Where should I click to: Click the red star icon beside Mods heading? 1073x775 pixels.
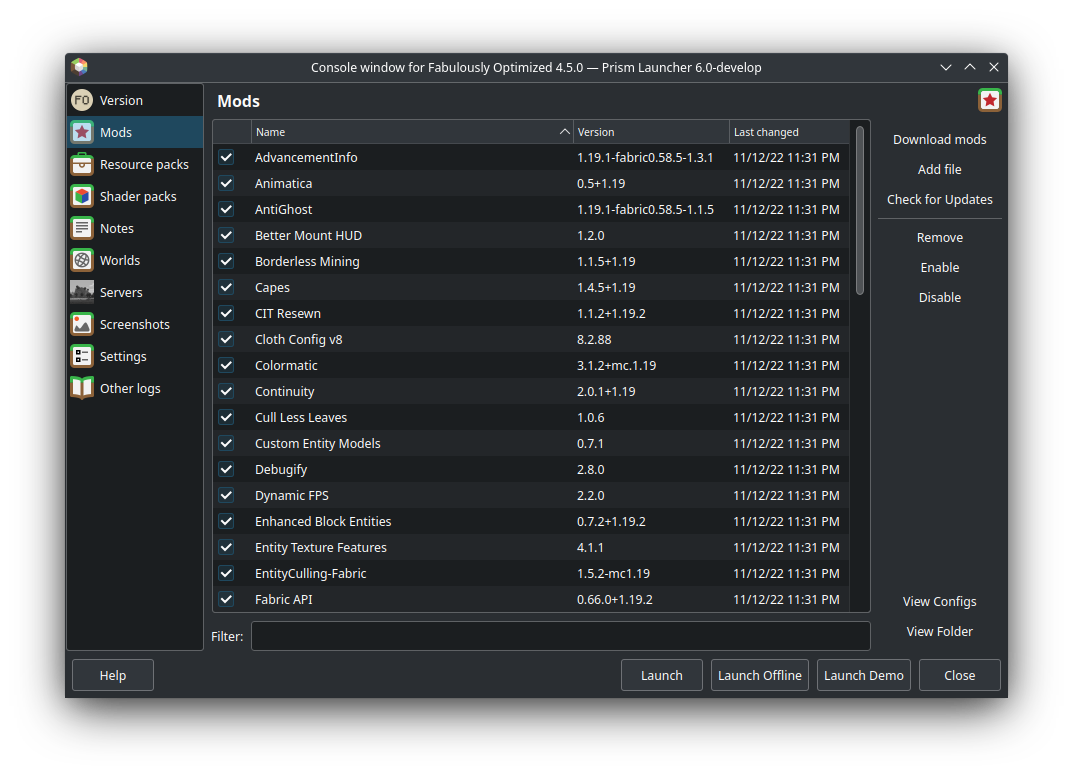click(990, 101)
